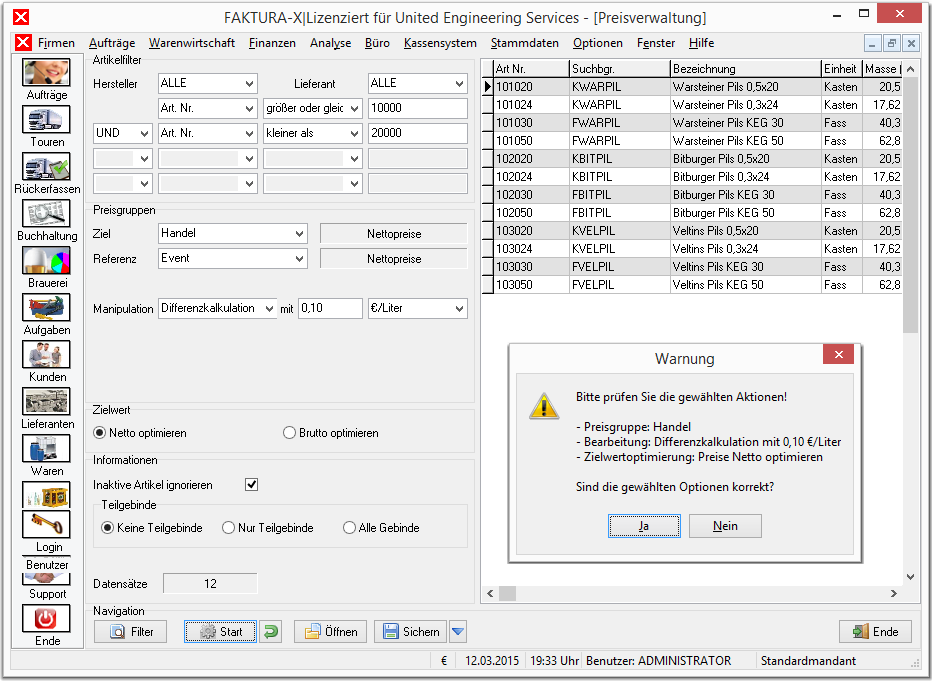Image resolution: width=932 pixels, height=681 pixels.
Task: Open the Optionen menu
Action: click(x=597, y=43)
